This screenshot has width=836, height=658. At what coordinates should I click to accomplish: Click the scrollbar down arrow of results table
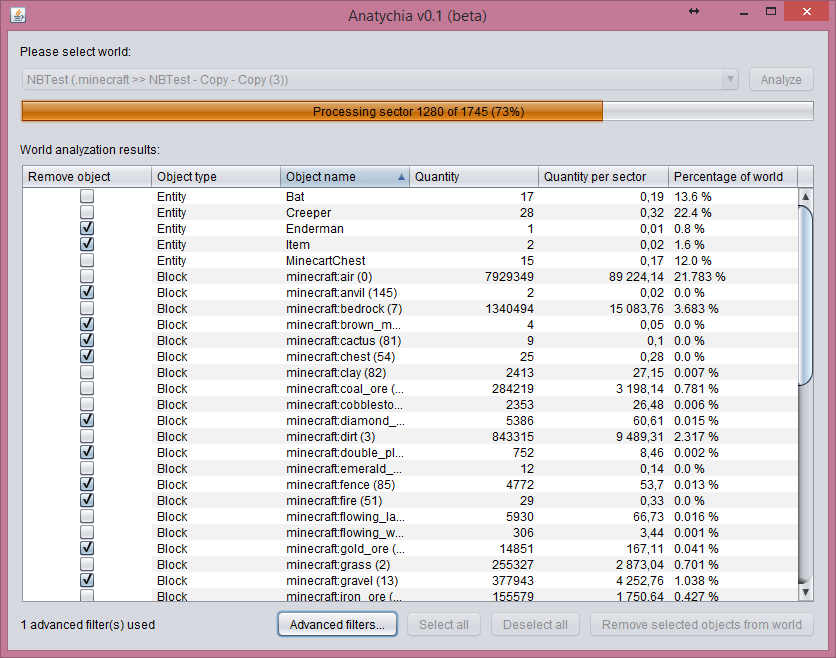806,592
